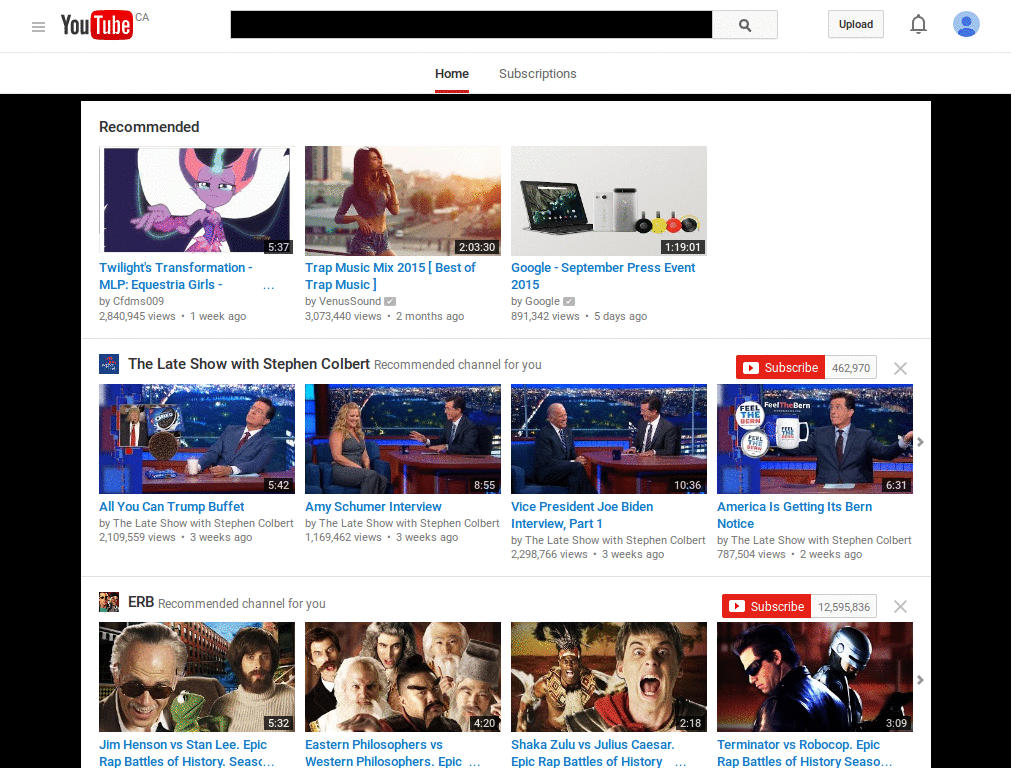Subscribe to the ERB channel
The height and width of the screenshot is (768, 1024).
(766, 606)
